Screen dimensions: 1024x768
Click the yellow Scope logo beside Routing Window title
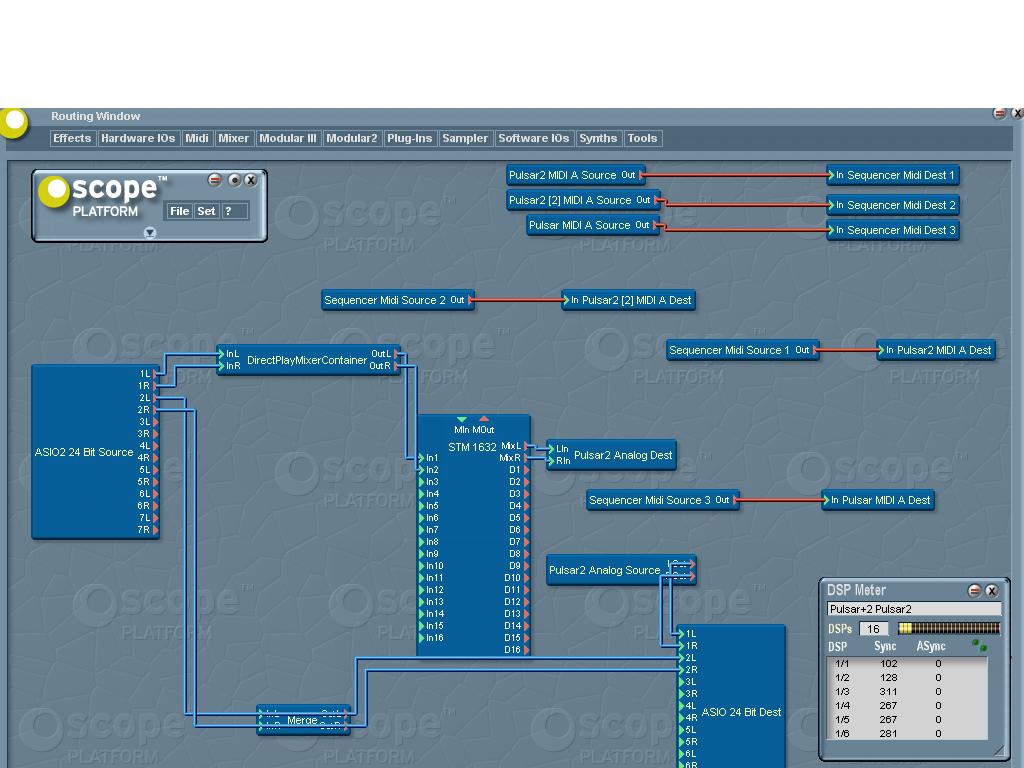[x=14, y=121]
